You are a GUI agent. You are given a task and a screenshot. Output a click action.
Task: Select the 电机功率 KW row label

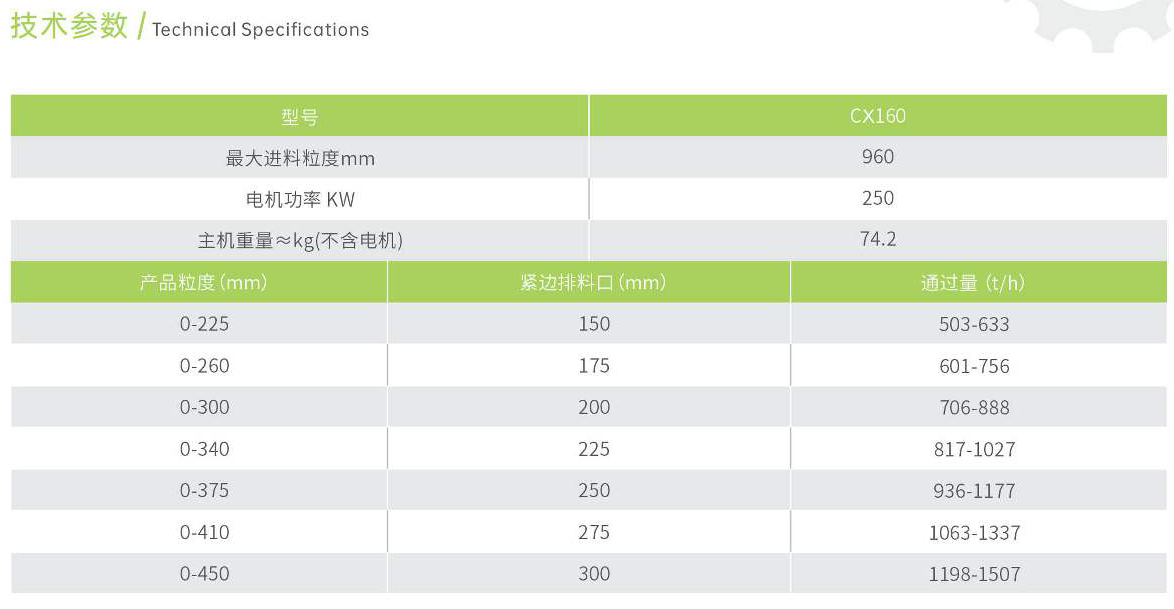299,199
